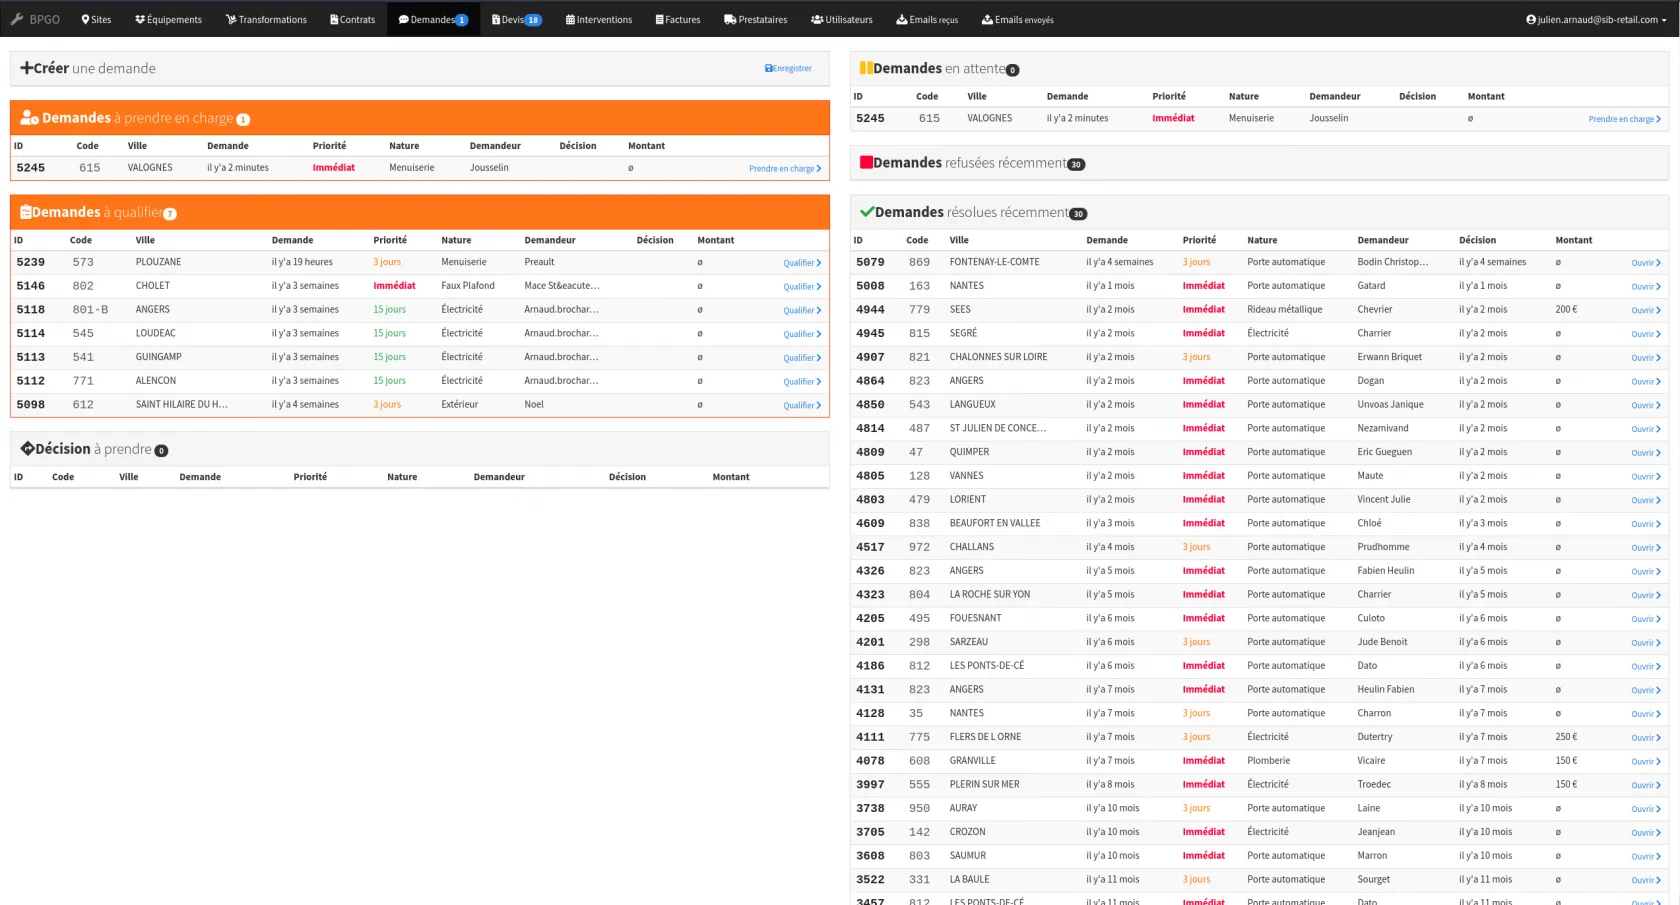Click Qualifier for CHOLET request 5146

pyautogui.click(x=801, y=286)
